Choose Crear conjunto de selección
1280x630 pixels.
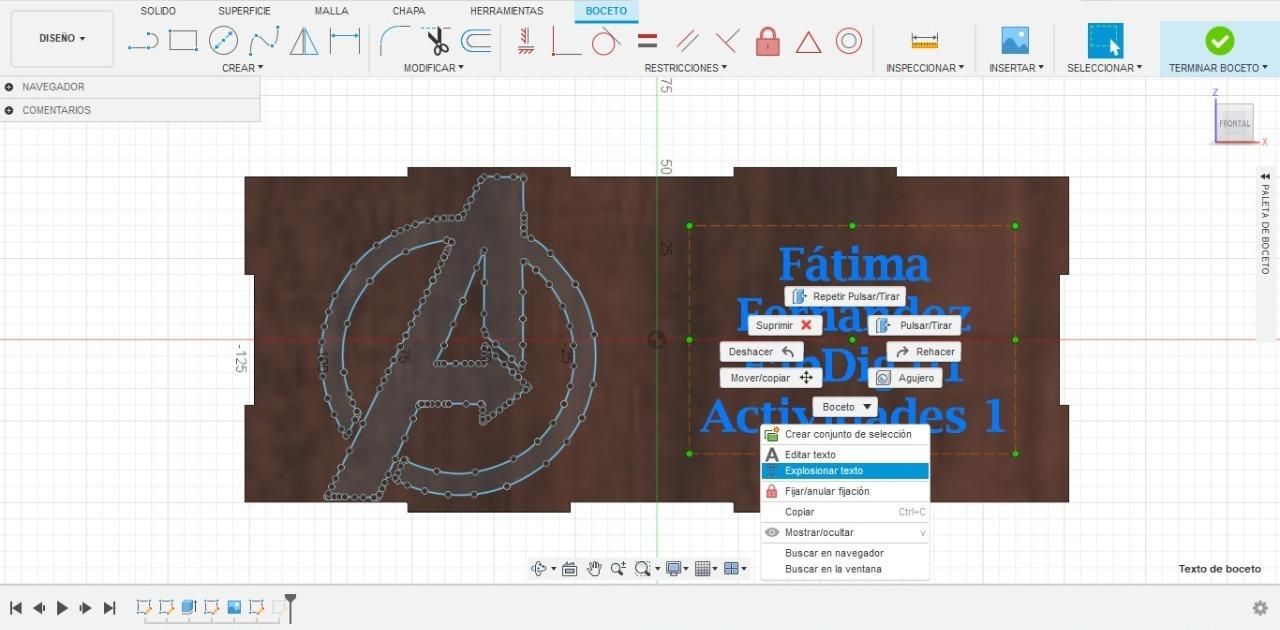(845, 434)
